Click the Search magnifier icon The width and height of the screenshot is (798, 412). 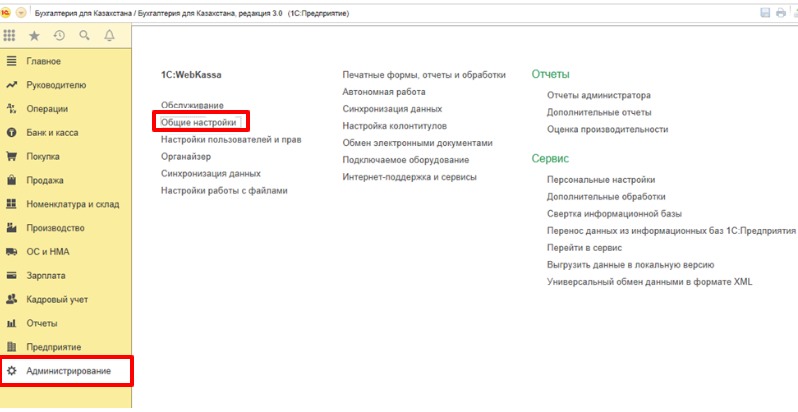pyautogui.click(x=84, y=35)
